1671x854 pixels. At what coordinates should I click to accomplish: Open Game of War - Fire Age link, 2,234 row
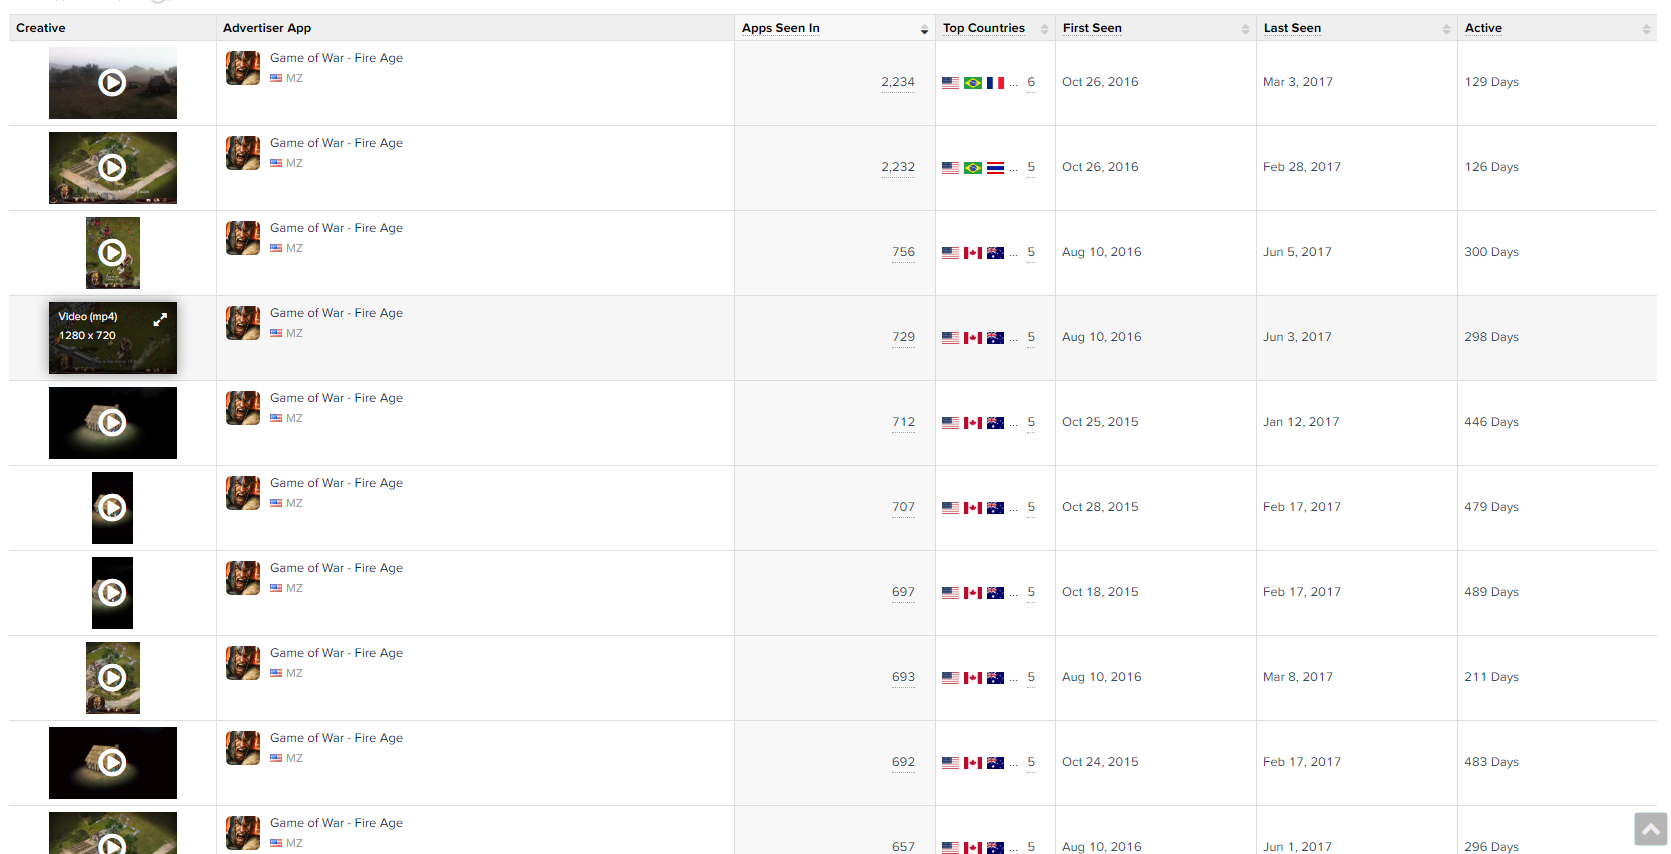(336, 58)
